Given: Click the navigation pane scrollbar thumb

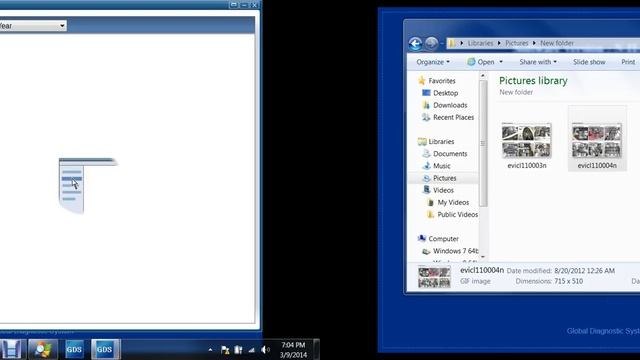Looking at the screenshot, I should [x=483, y=144].
